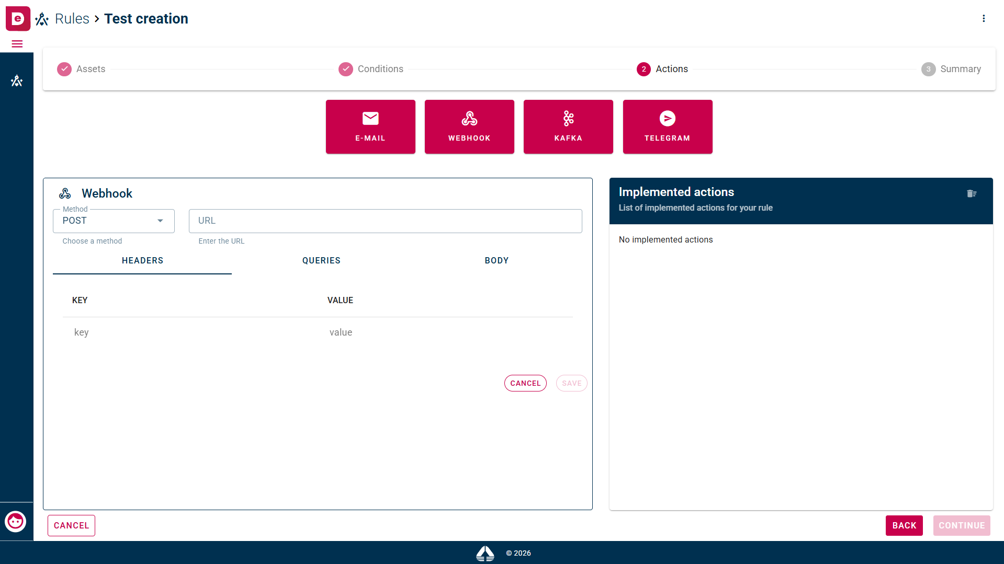This screenshot has width=1004, height=564.
Task: Click the VALUE column header
Action: [340, 300]
